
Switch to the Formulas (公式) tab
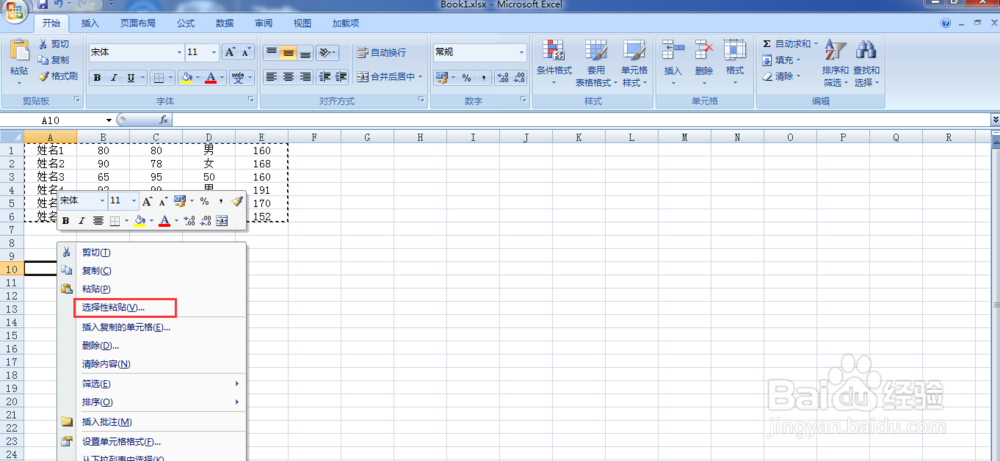point(186,24)
